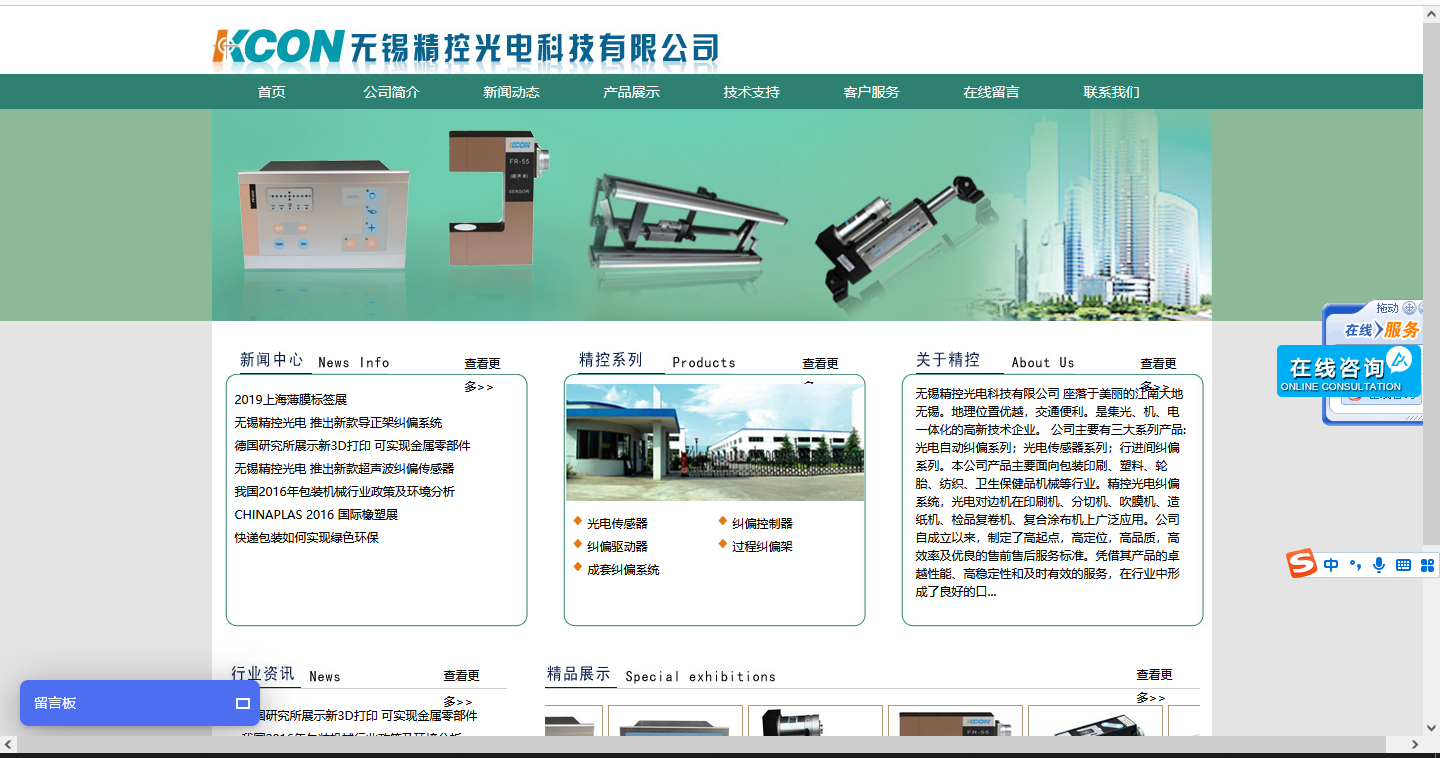This screenshot has height=758, width=1440.
Task: Open the 在线留言 menu item
Action: (991, 92)
